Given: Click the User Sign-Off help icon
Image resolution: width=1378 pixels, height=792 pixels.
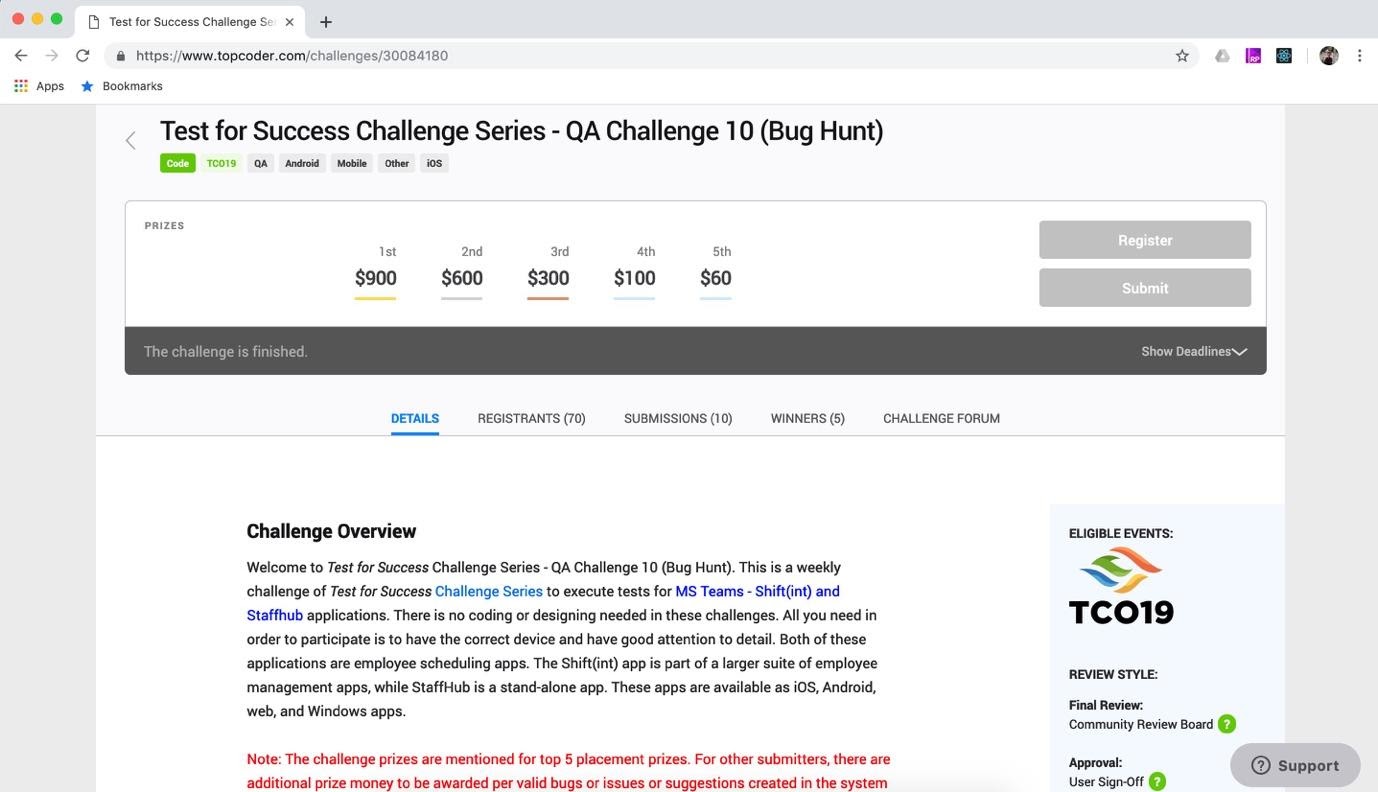Looking at the screenshot, I should 1157,782.
